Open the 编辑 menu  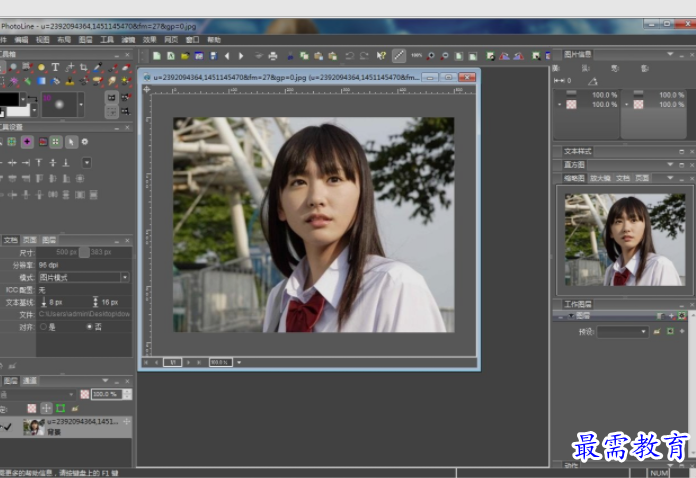(x=21, y=40)
